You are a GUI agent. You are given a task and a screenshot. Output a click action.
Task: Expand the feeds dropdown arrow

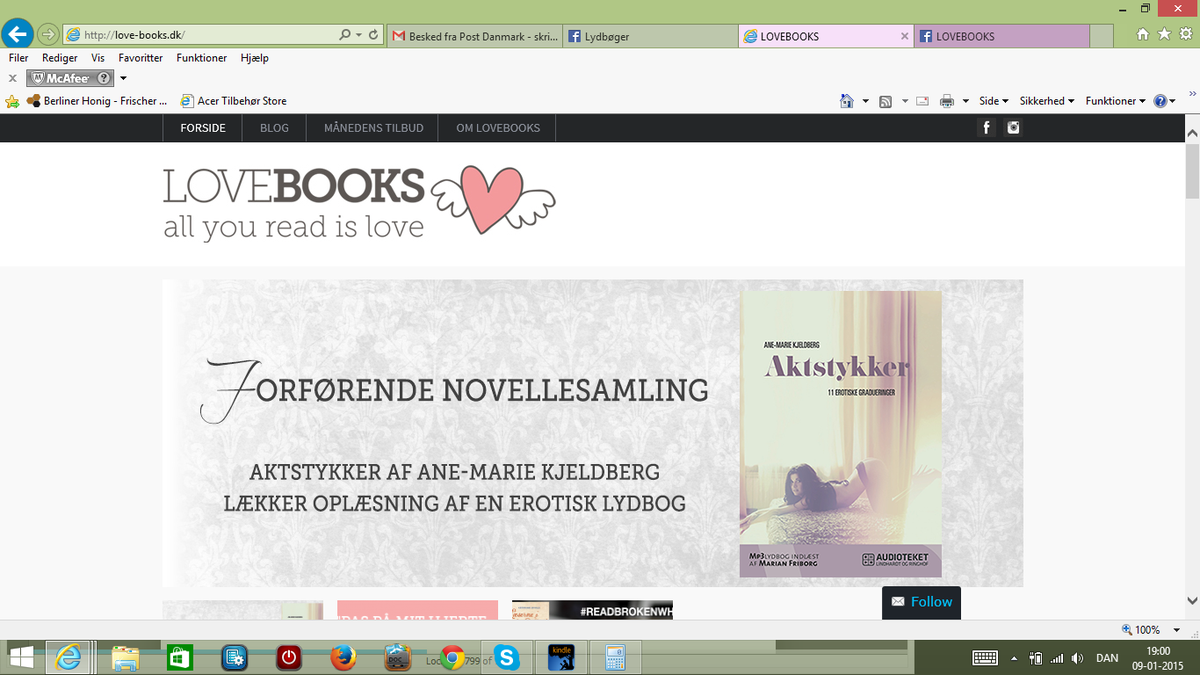(x=904, y=101)
